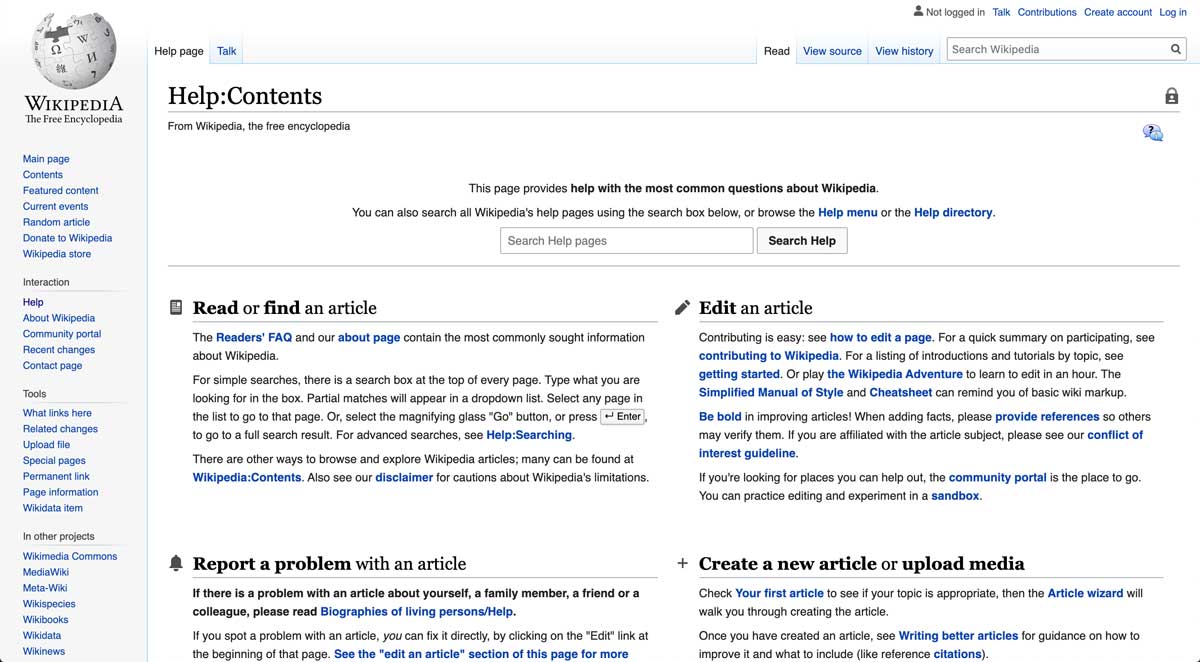Image resolution: width=1200 pixels, height=662 pixels.
Task: Click inside the Search Help pages field
Action: click(626, 240)
